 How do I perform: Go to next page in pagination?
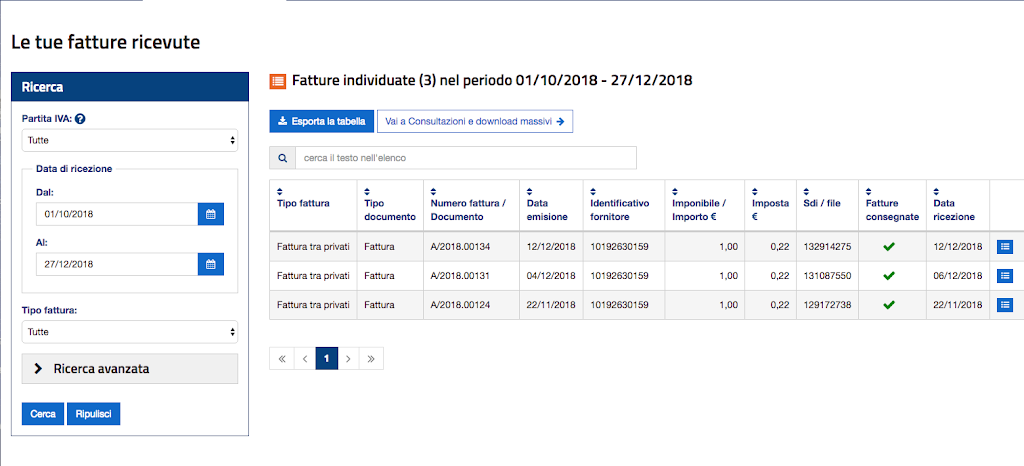(x=349, y=358)
